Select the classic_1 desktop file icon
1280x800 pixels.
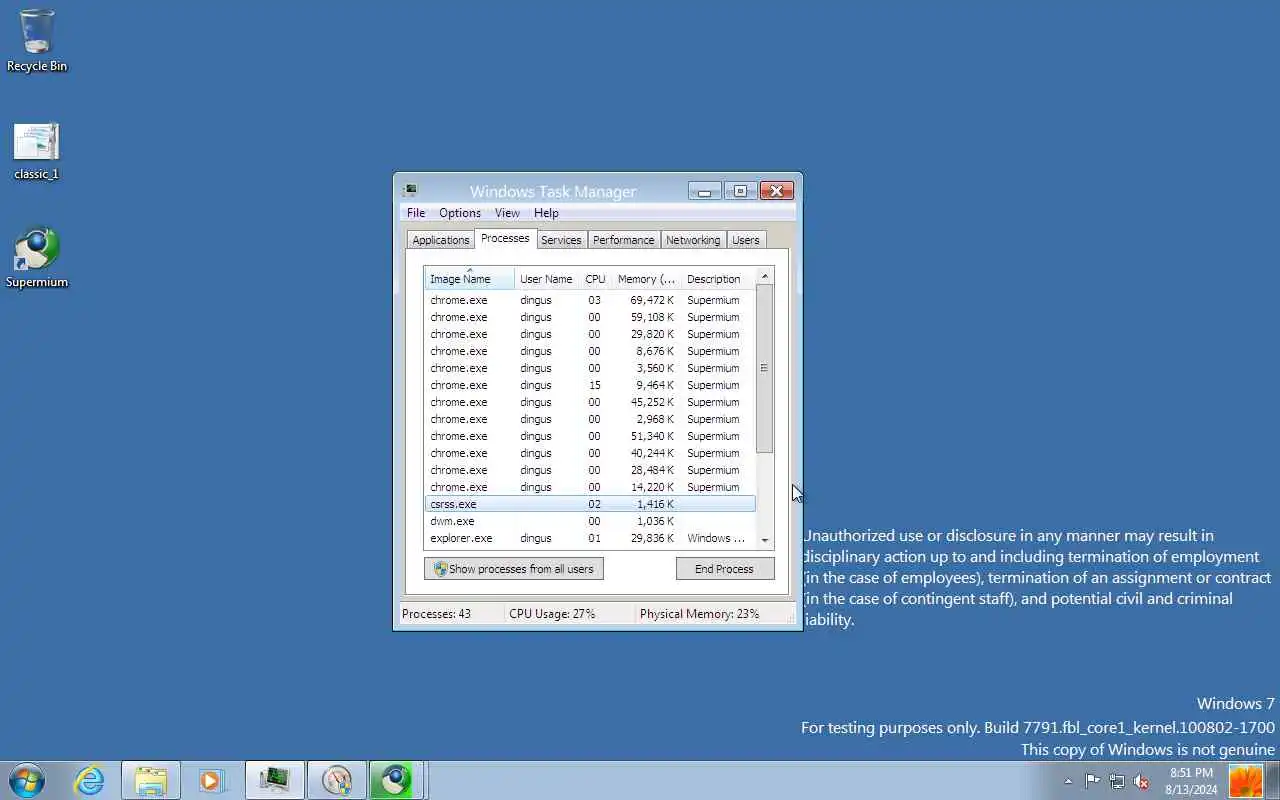37,151
